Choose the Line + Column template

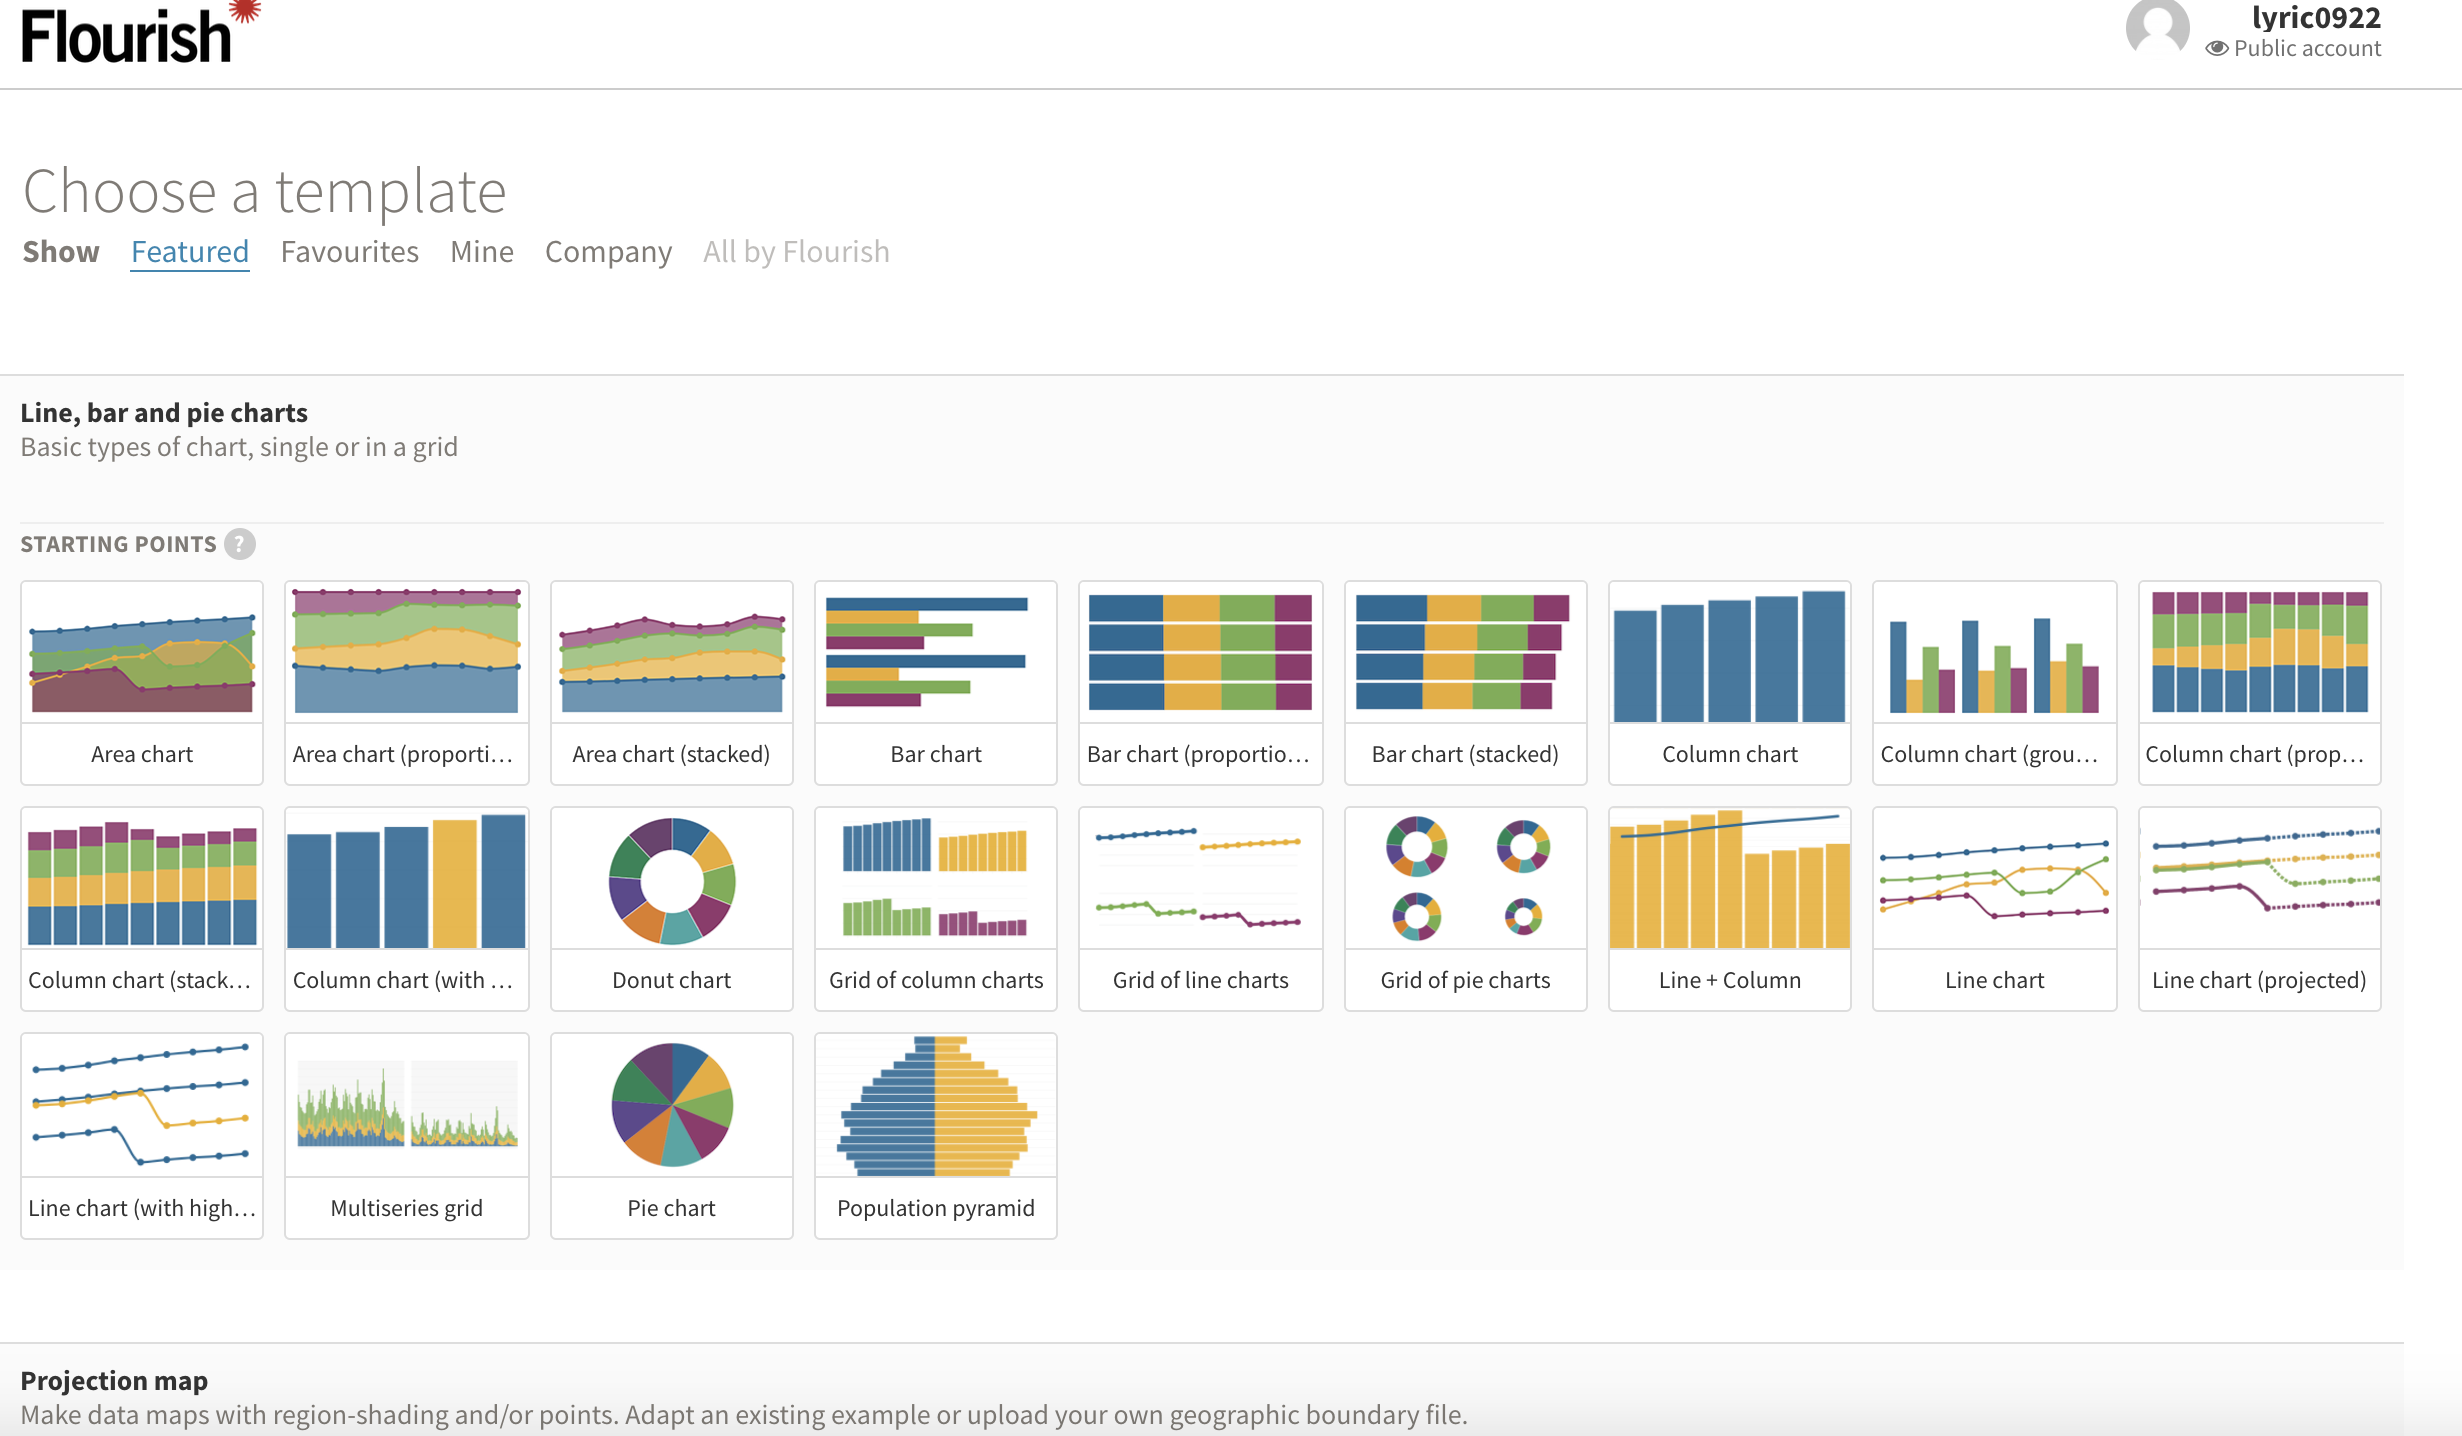(1730, 909)
